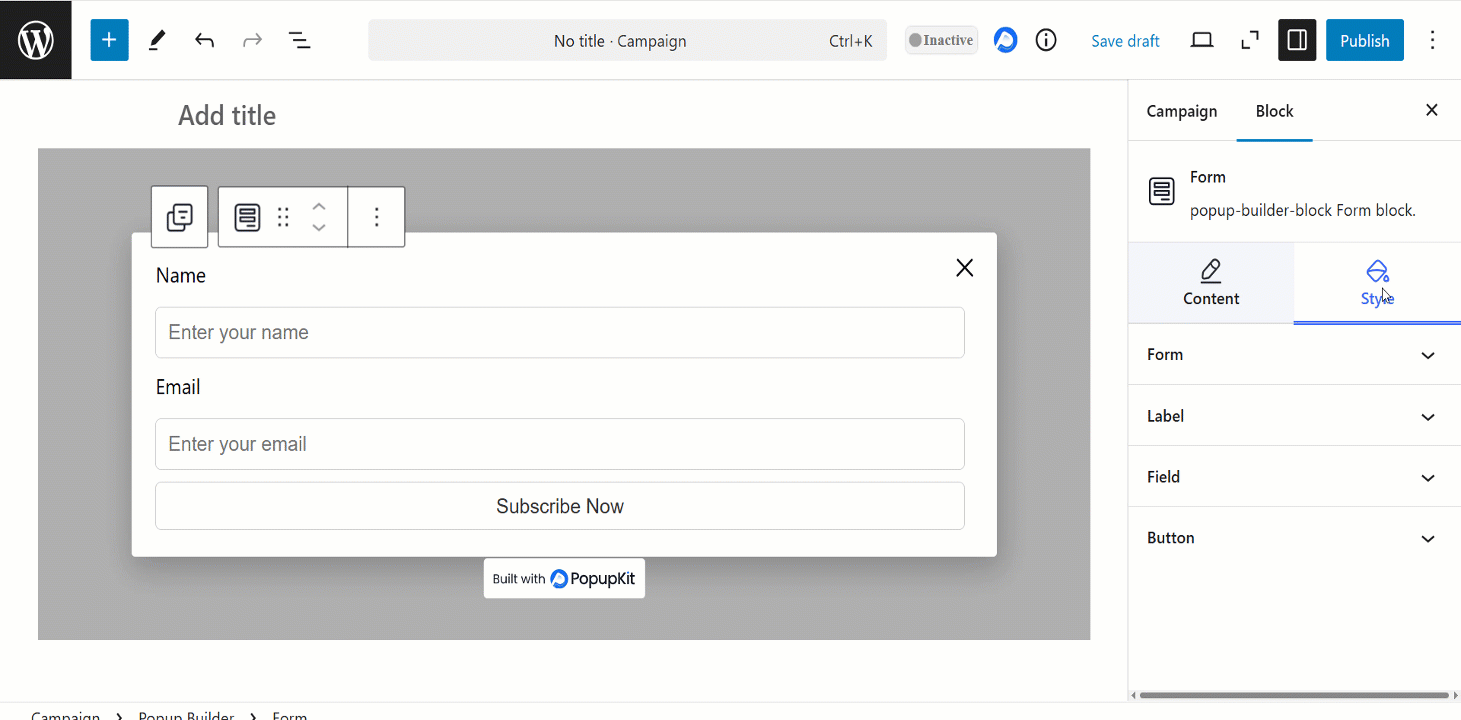Open the block inserter plus button
This screenshot has height=720, width=1461.
[109, 40]
